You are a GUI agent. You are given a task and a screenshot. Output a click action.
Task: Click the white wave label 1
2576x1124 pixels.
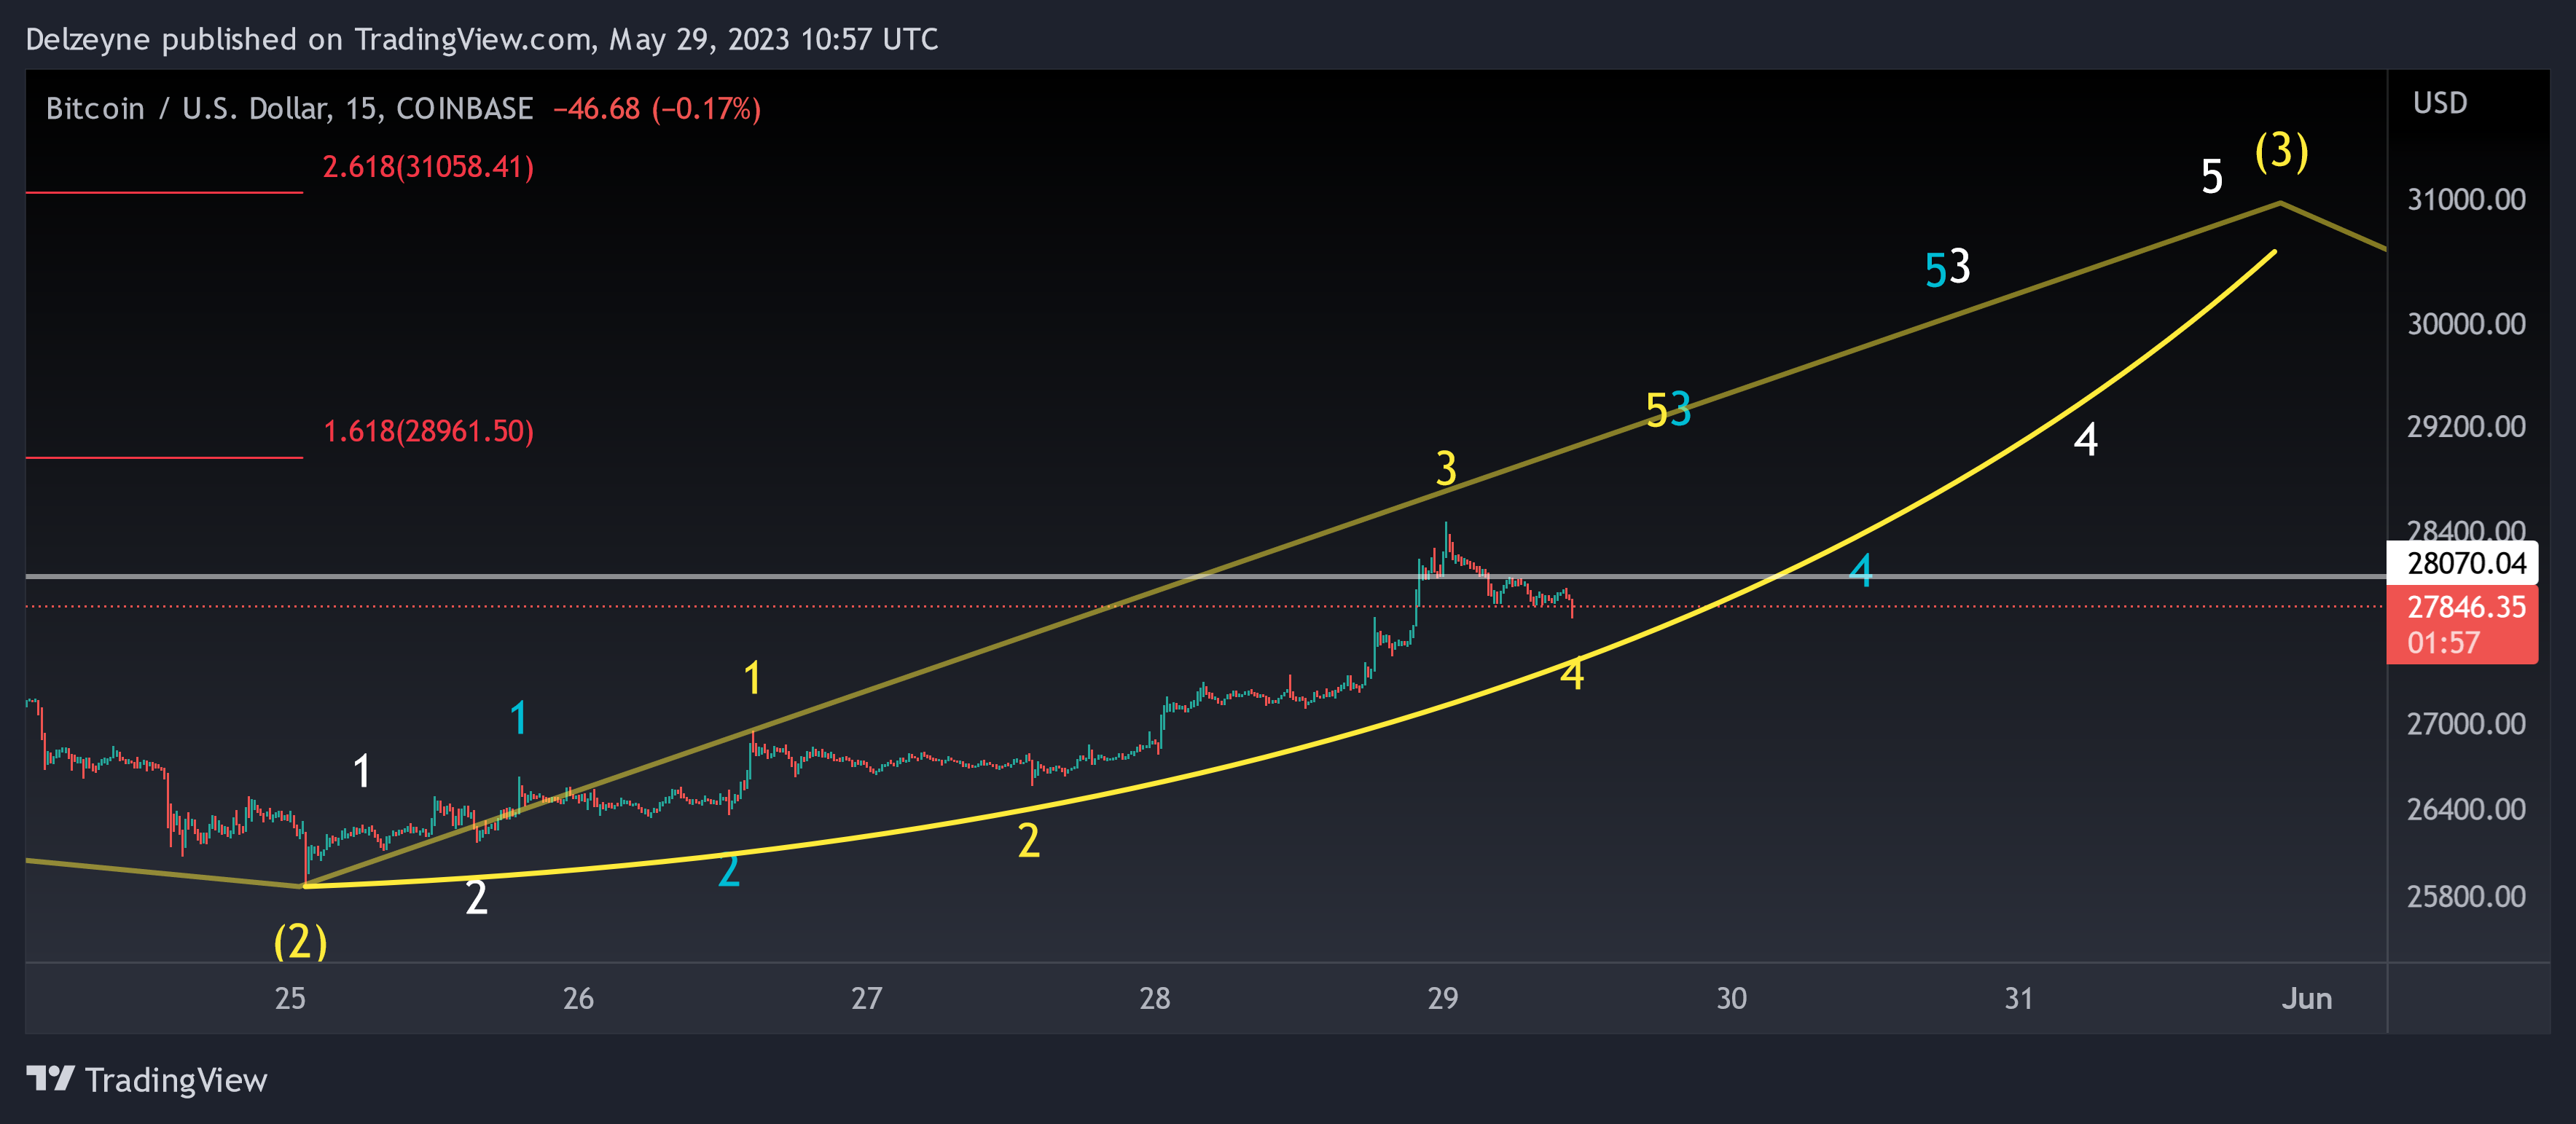(x=362, y=771)
